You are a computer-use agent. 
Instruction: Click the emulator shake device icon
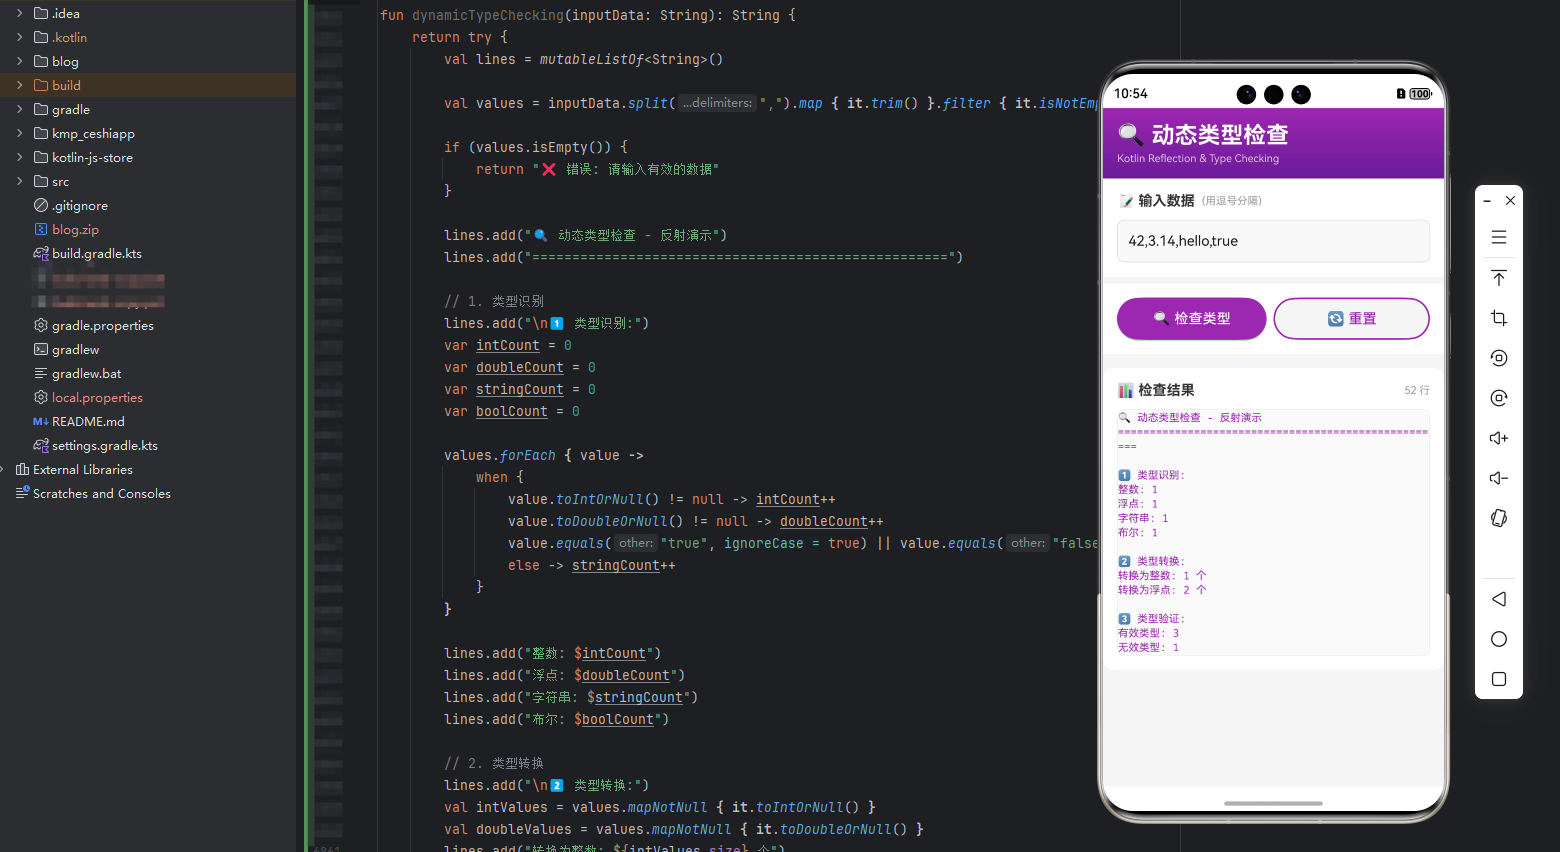[1498, 518]
